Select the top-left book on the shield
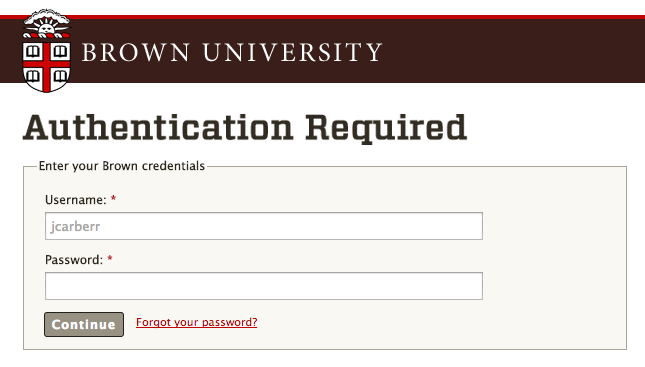 (33, 52)
